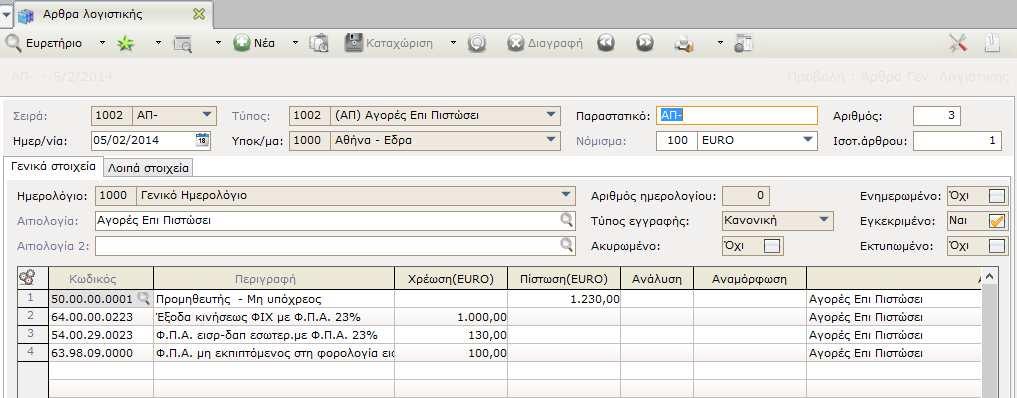Click the Κωδικός column header

[101, 279]
